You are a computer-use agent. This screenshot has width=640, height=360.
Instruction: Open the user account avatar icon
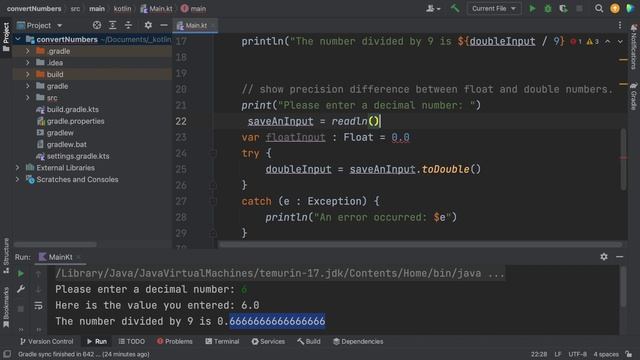tap(615, 9)
